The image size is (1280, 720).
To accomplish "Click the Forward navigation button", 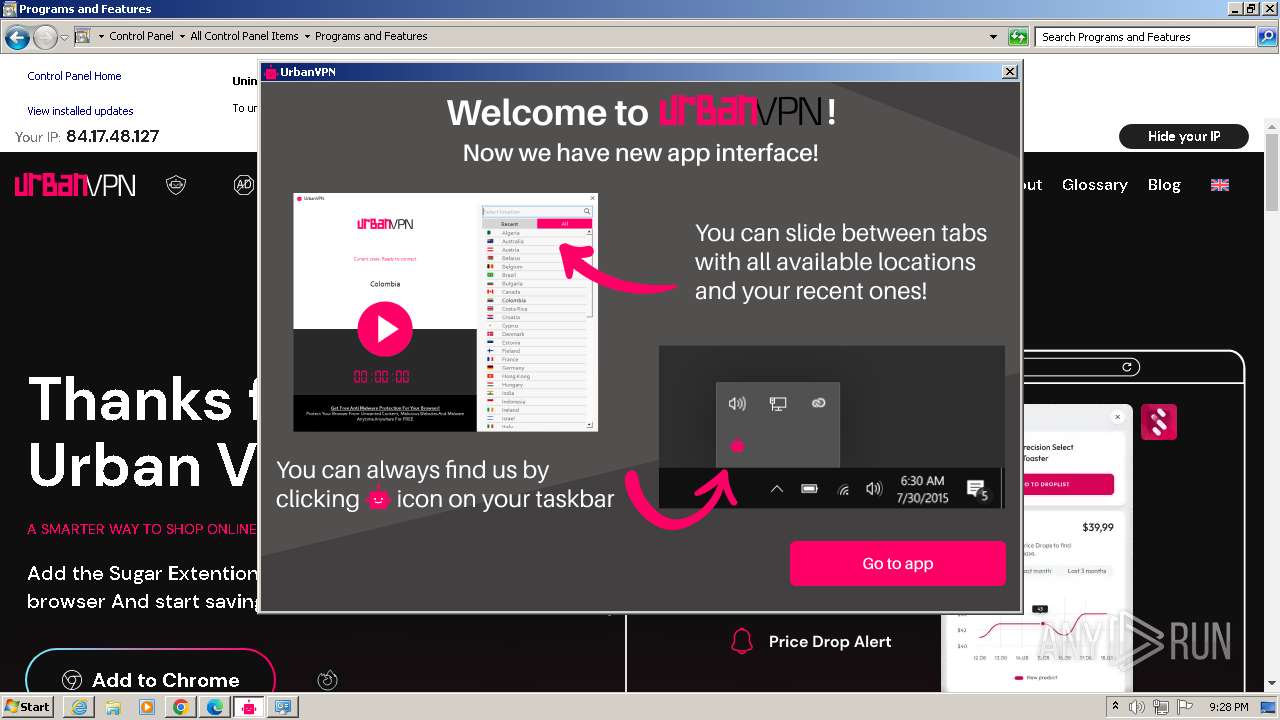I will click(x=45, y=38).
